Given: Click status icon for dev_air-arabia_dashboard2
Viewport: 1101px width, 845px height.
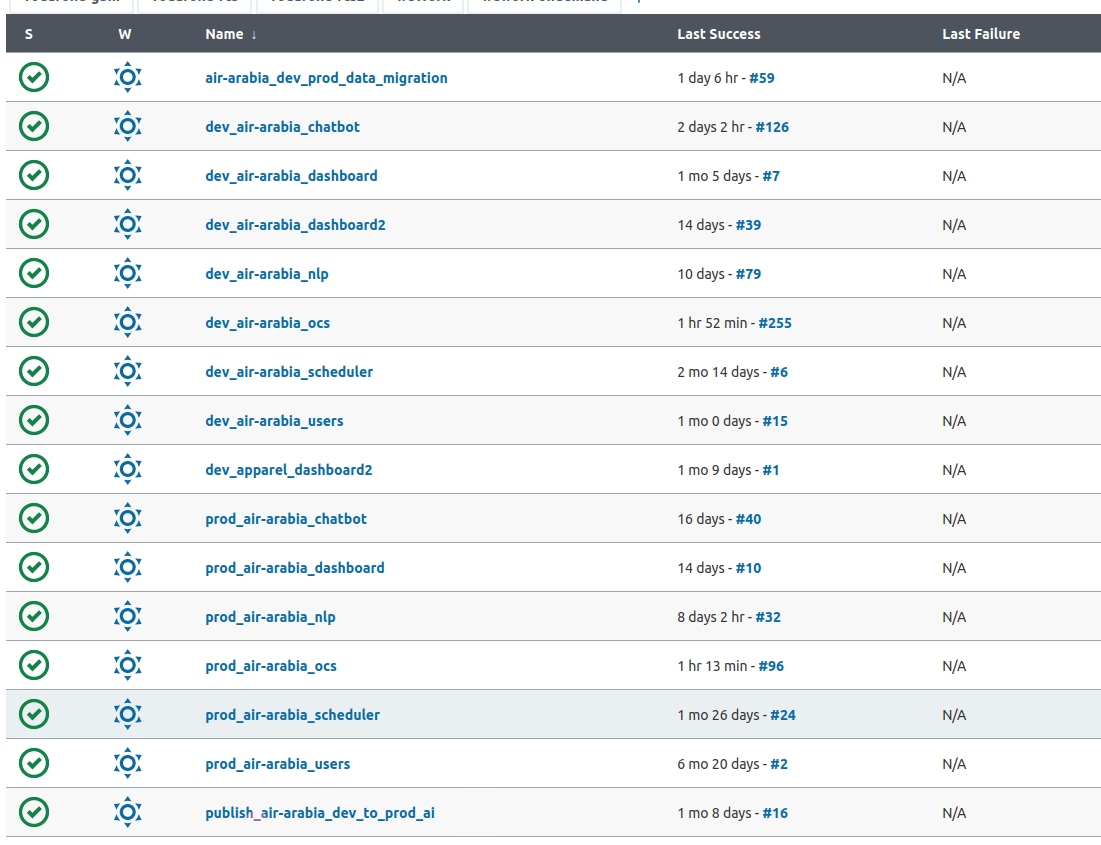Looking at the screenshot, I should [x=34, y=224].
